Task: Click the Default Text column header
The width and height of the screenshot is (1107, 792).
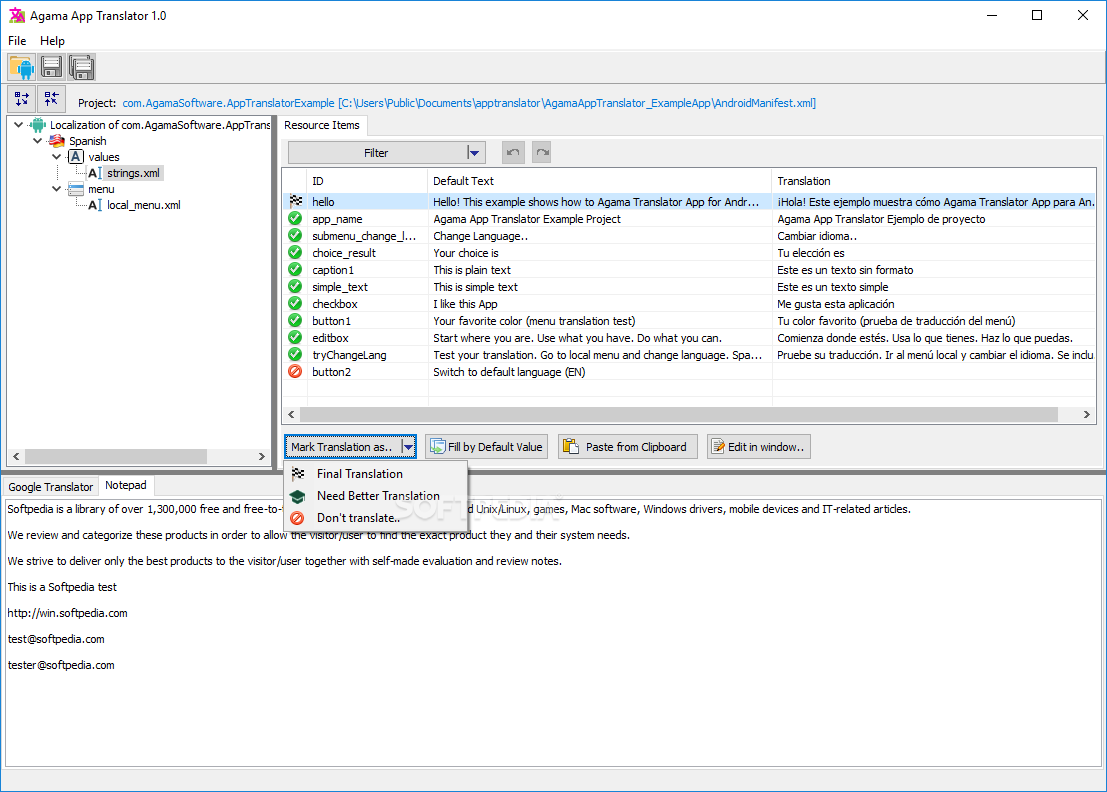Action: click(599, 181)
